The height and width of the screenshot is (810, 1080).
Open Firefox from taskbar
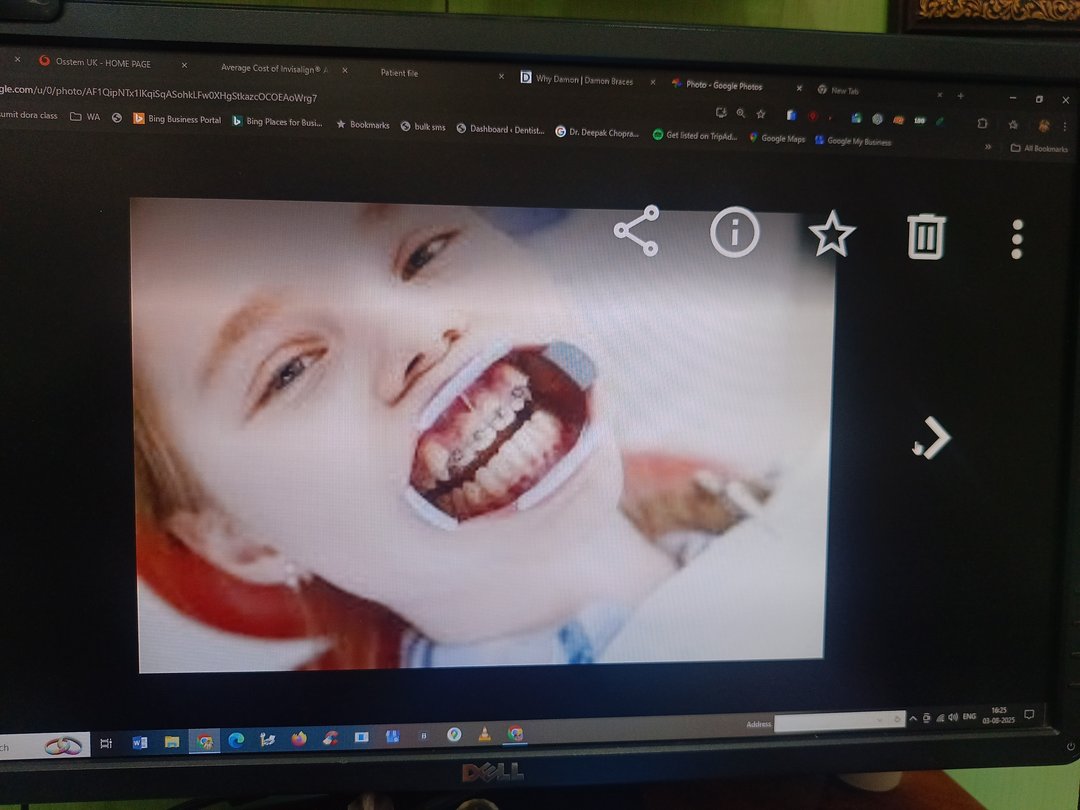tap(299, 738)
